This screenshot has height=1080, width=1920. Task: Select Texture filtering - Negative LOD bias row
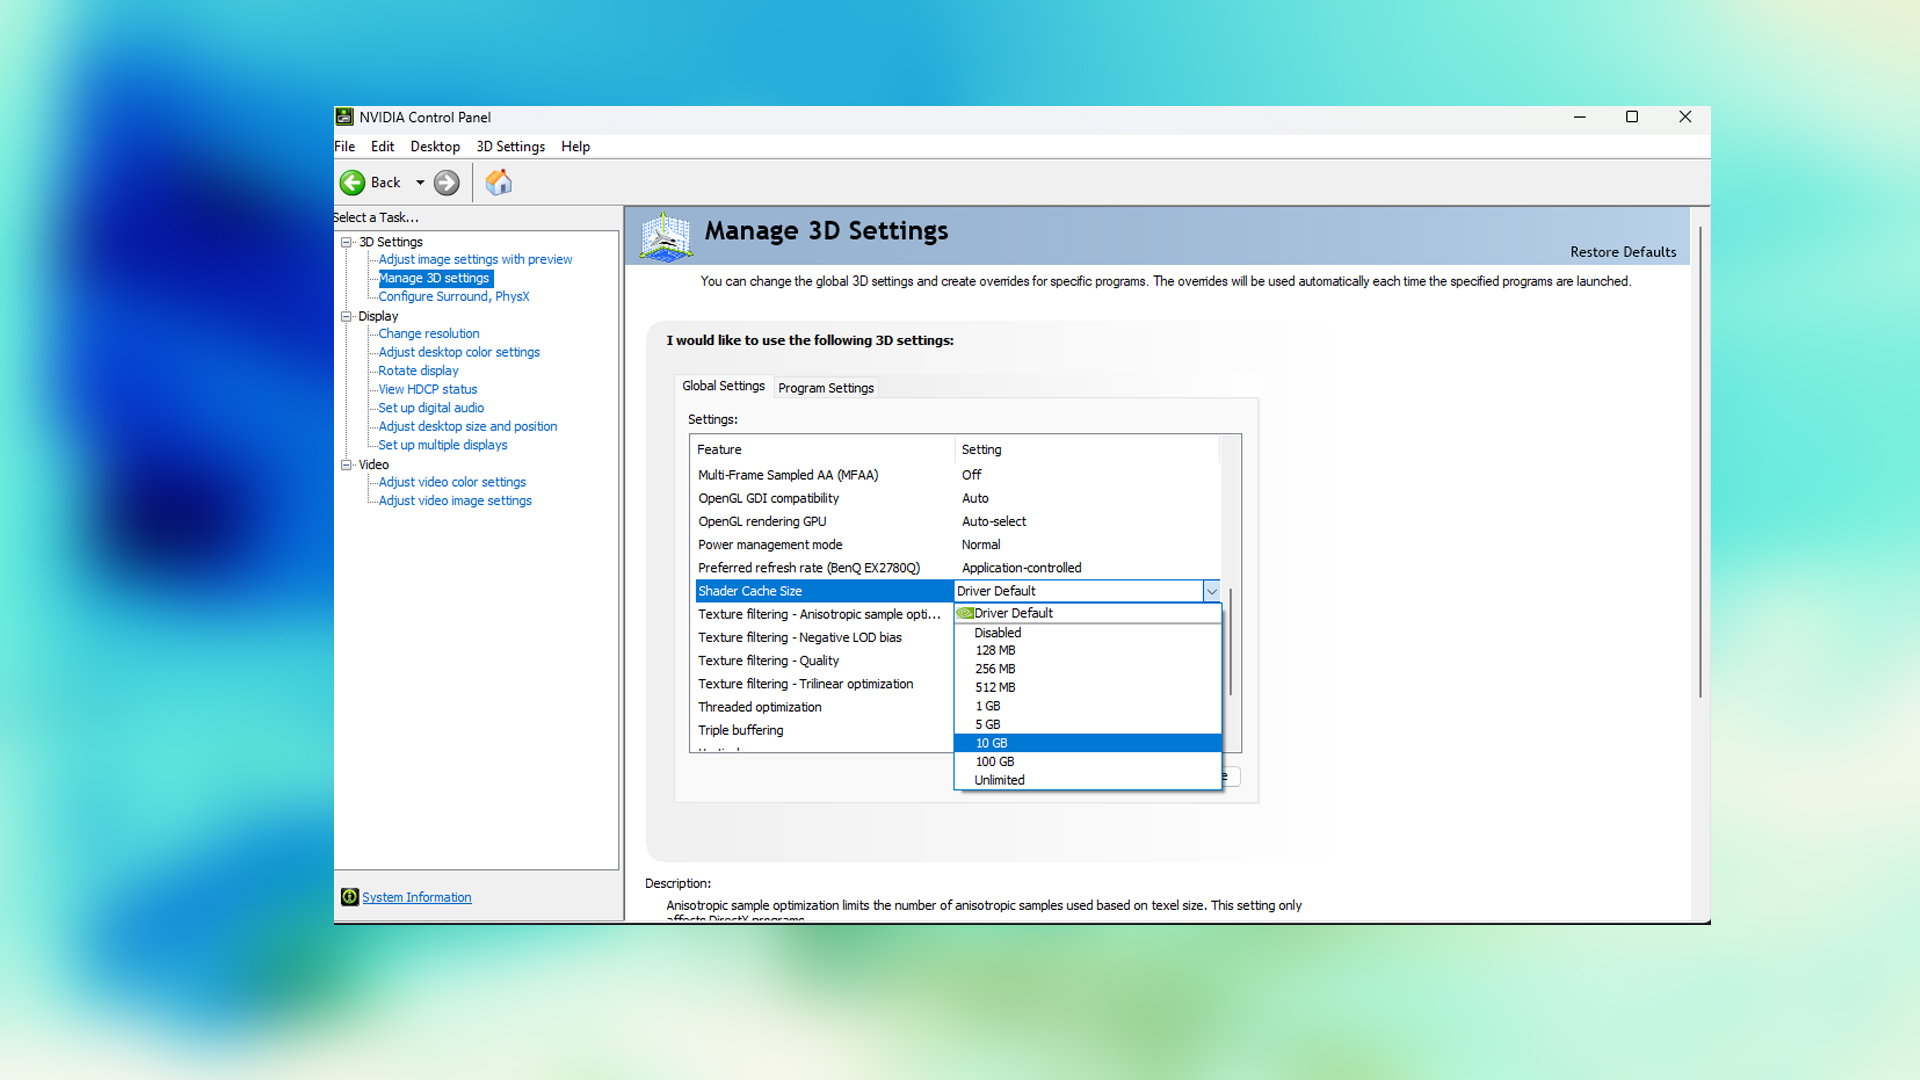[x=824, y=637]
